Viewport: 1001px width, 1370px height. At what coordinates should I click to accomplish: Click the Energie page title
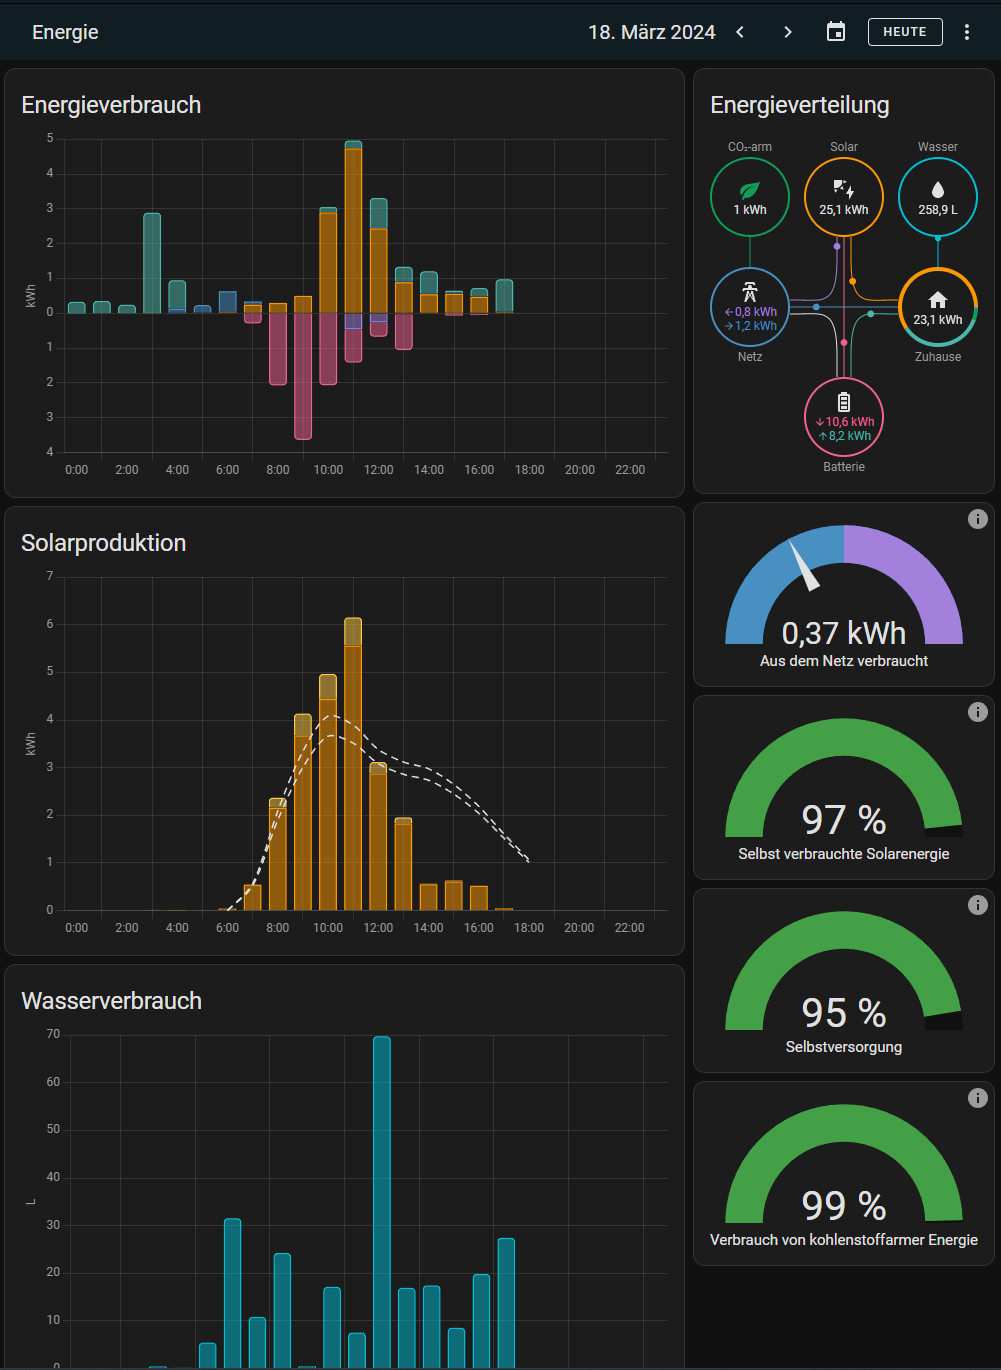65,32
